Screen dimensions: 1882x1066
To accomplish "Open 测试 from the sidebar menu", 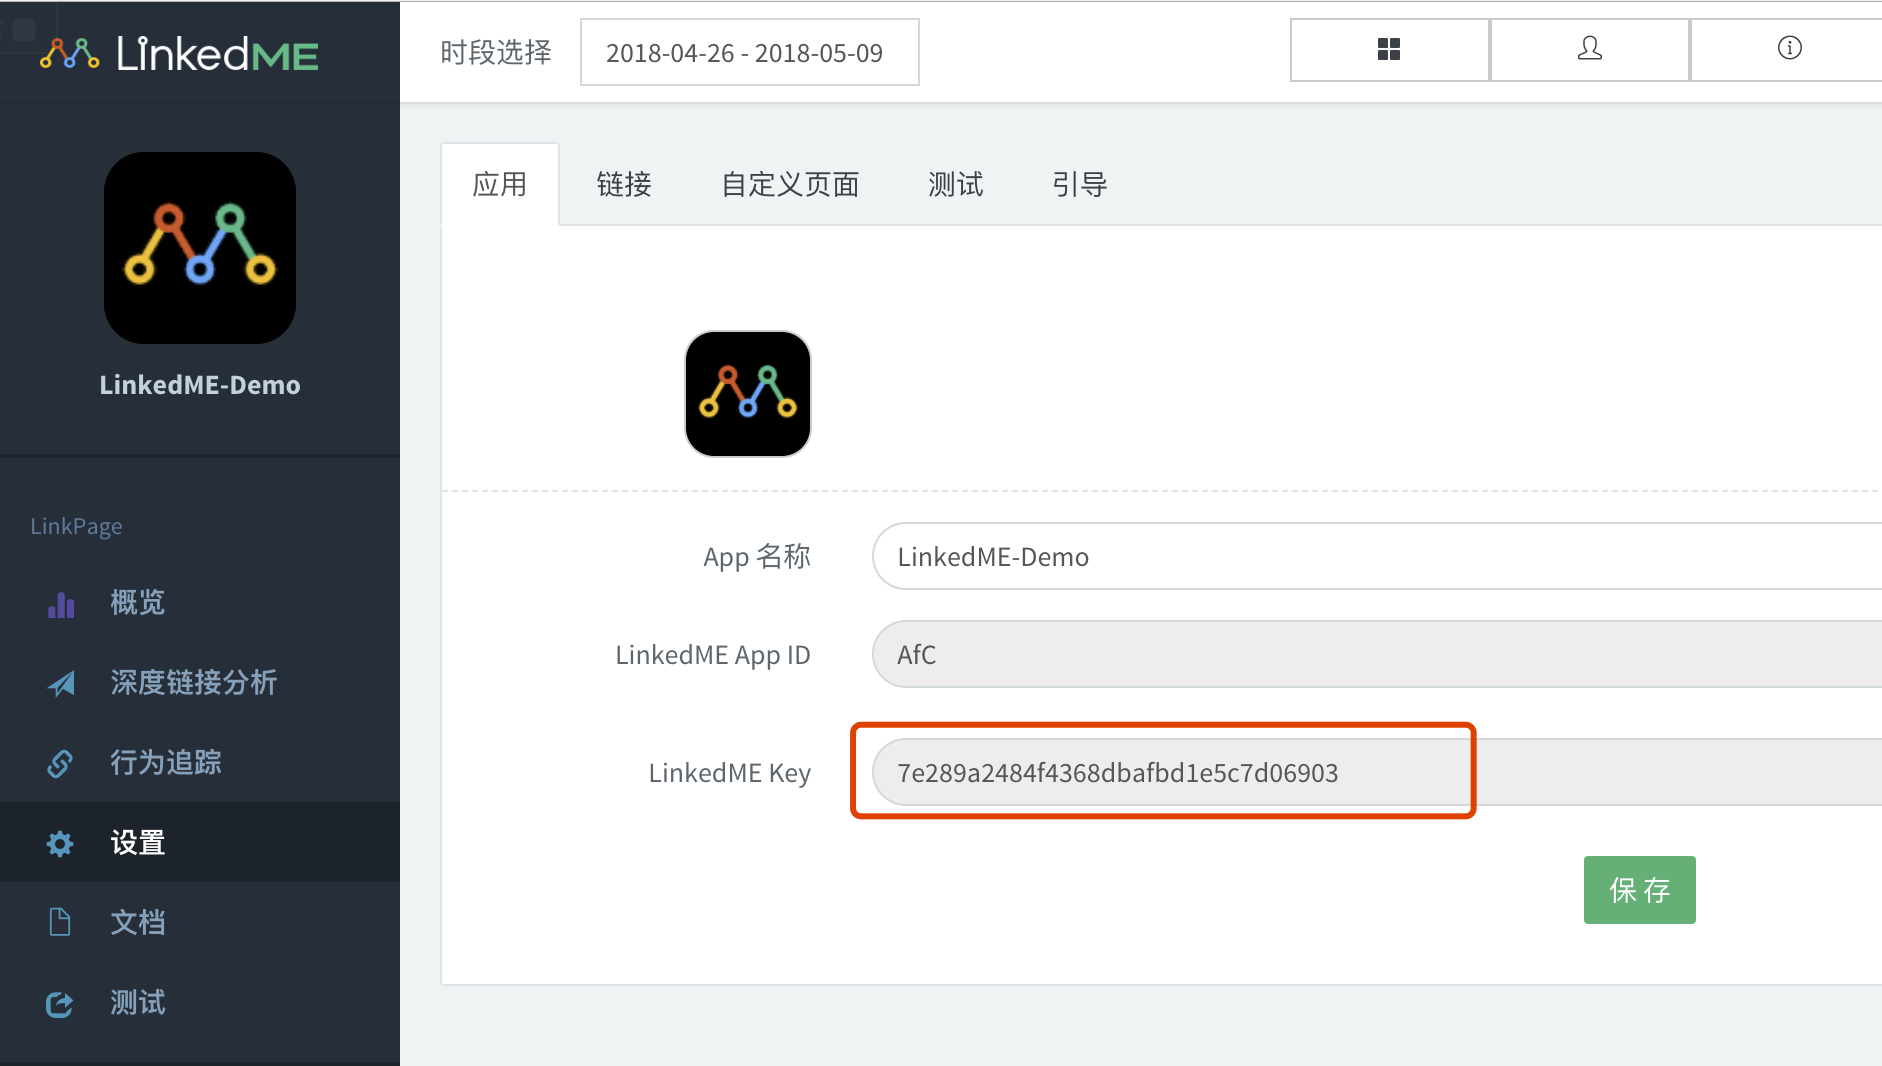I will point(200,1002).
